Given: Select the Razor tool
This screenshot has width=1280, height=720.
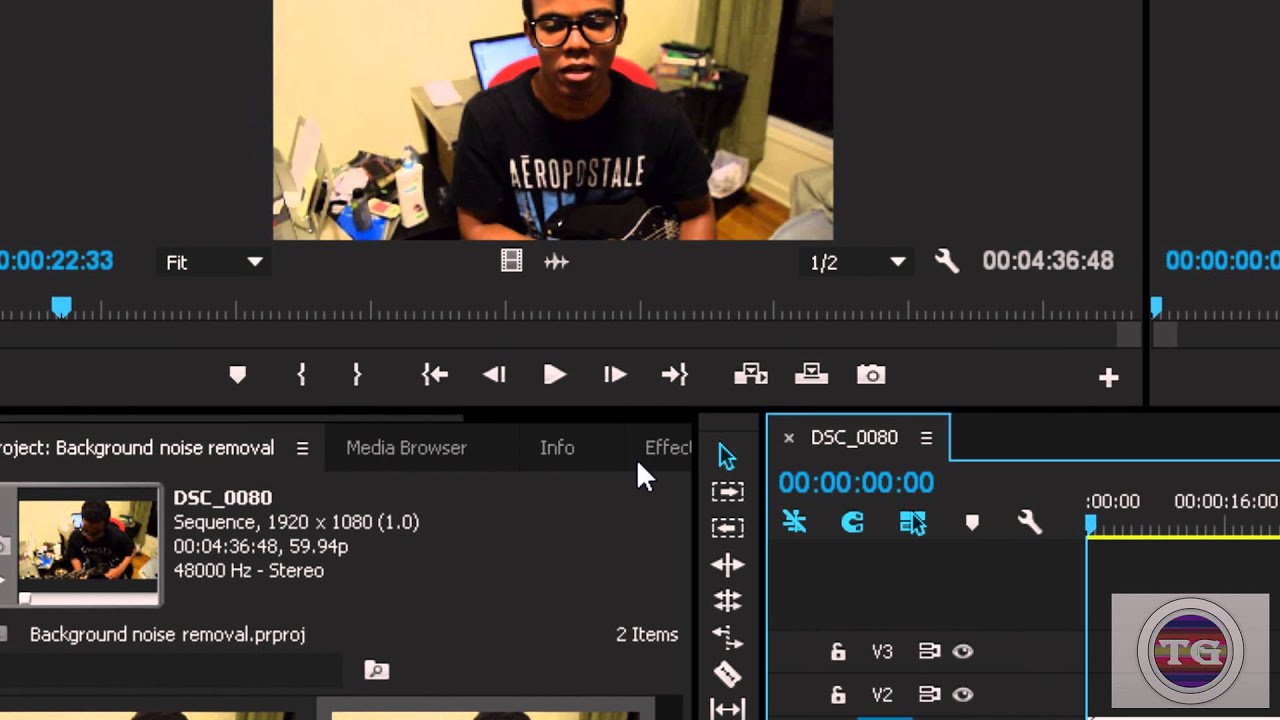Looking at the screenshot, I should point(727,674).
